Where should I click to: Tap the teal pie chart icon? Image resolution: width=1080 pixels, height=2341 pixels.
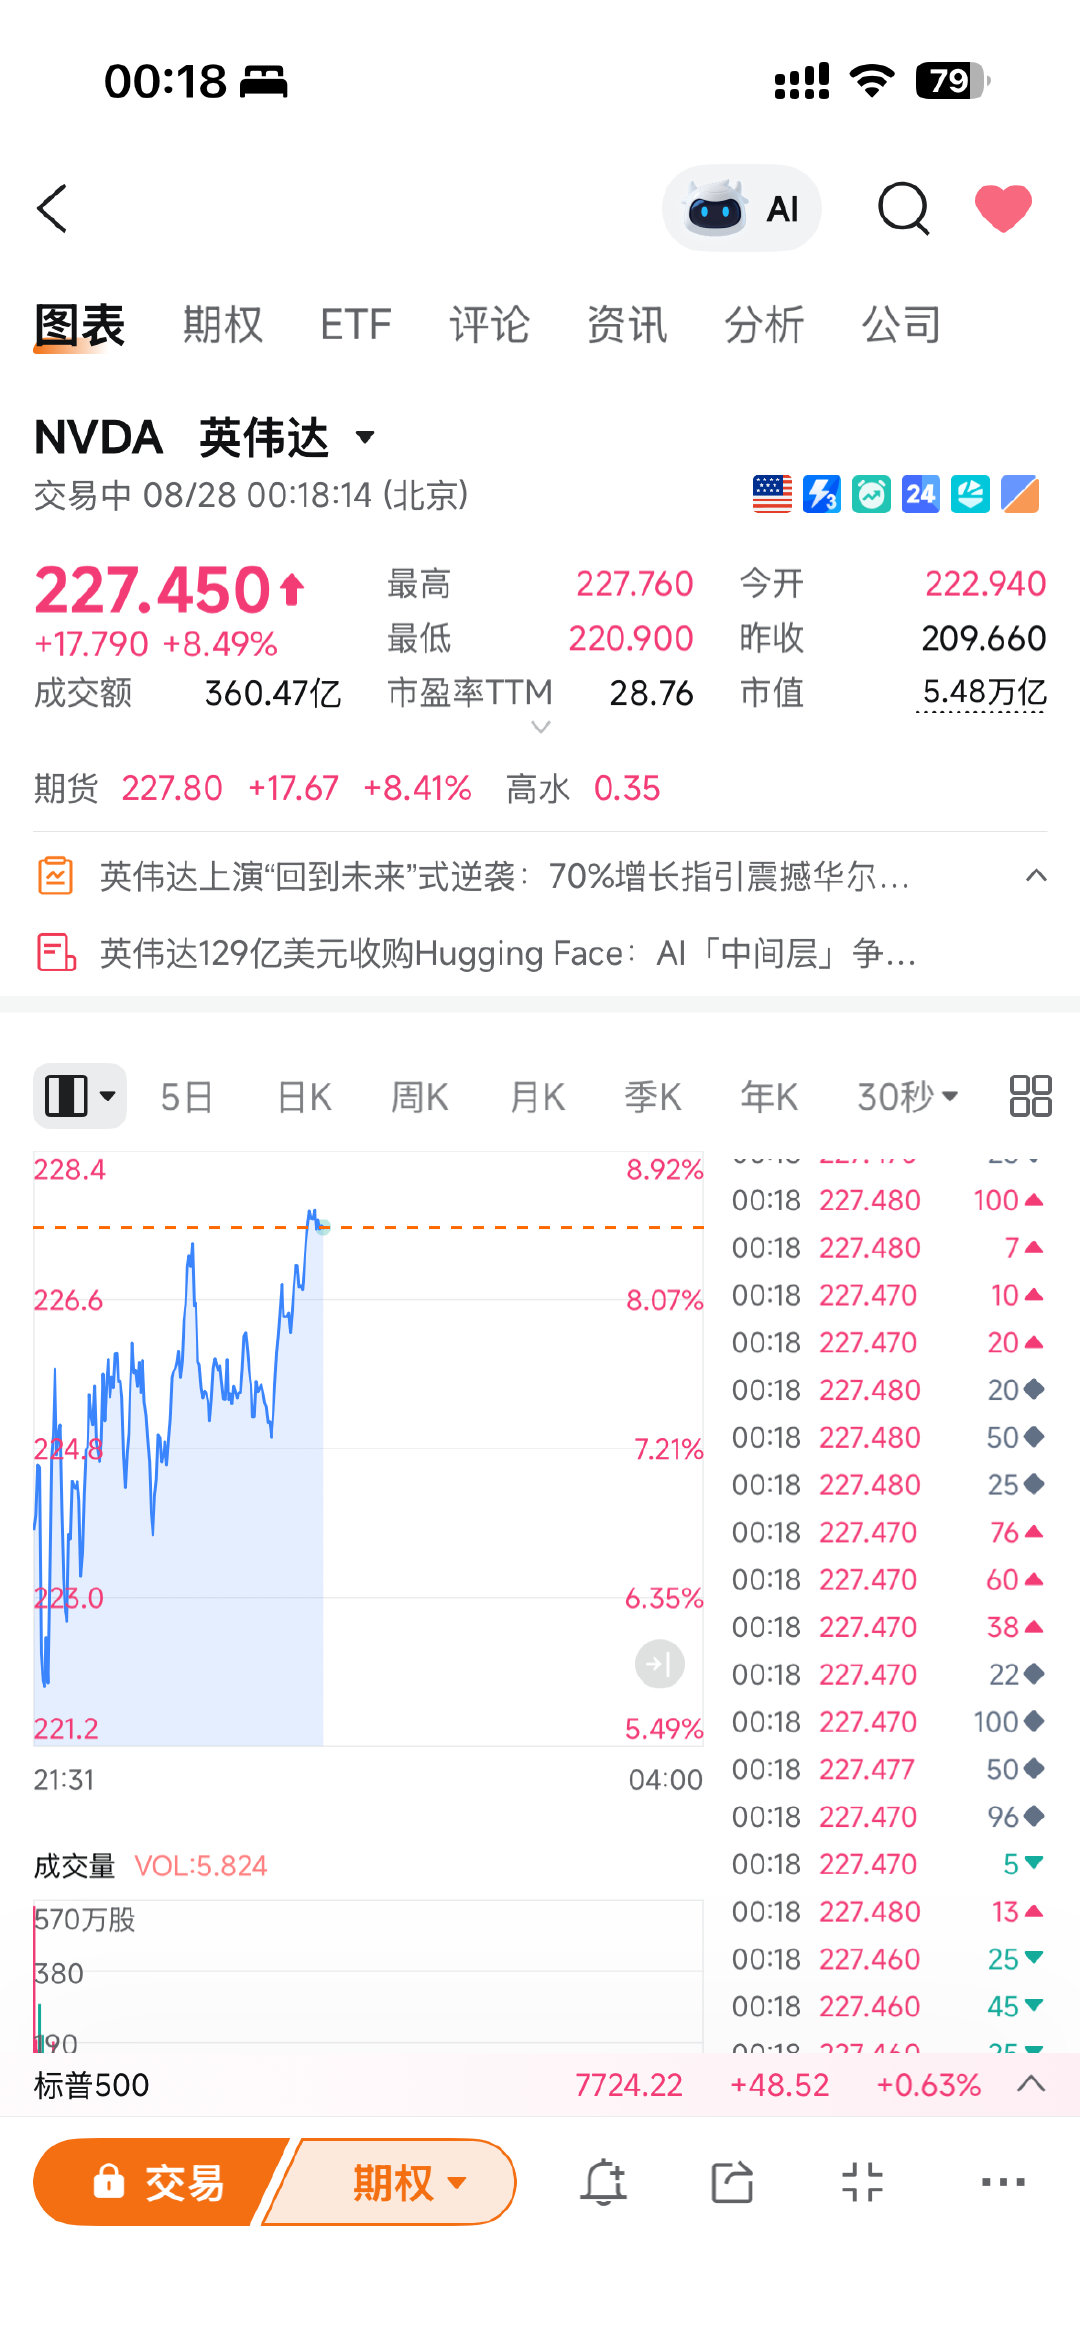click(x=970, y=494)
